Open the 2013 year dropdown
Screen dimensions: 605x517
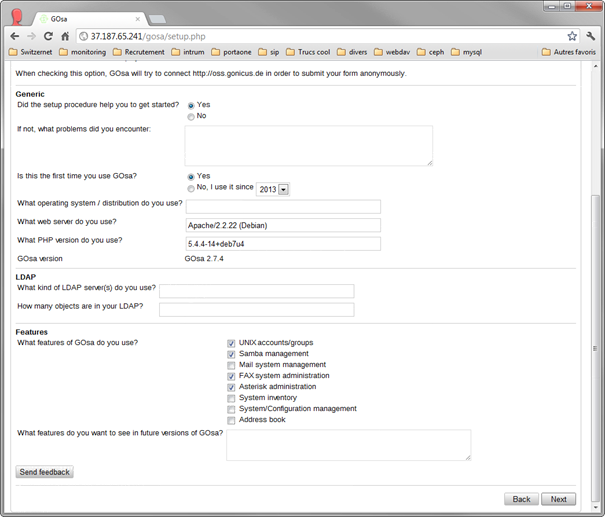tap(273, 189)
